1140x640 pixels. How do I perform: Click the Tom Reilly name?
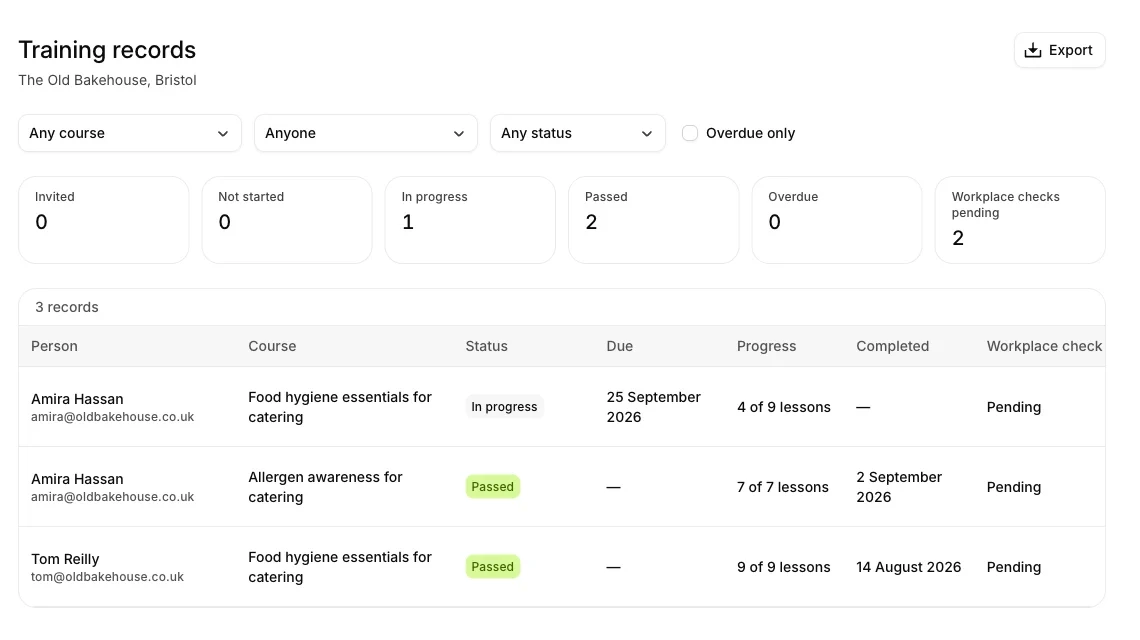[65, 559]
